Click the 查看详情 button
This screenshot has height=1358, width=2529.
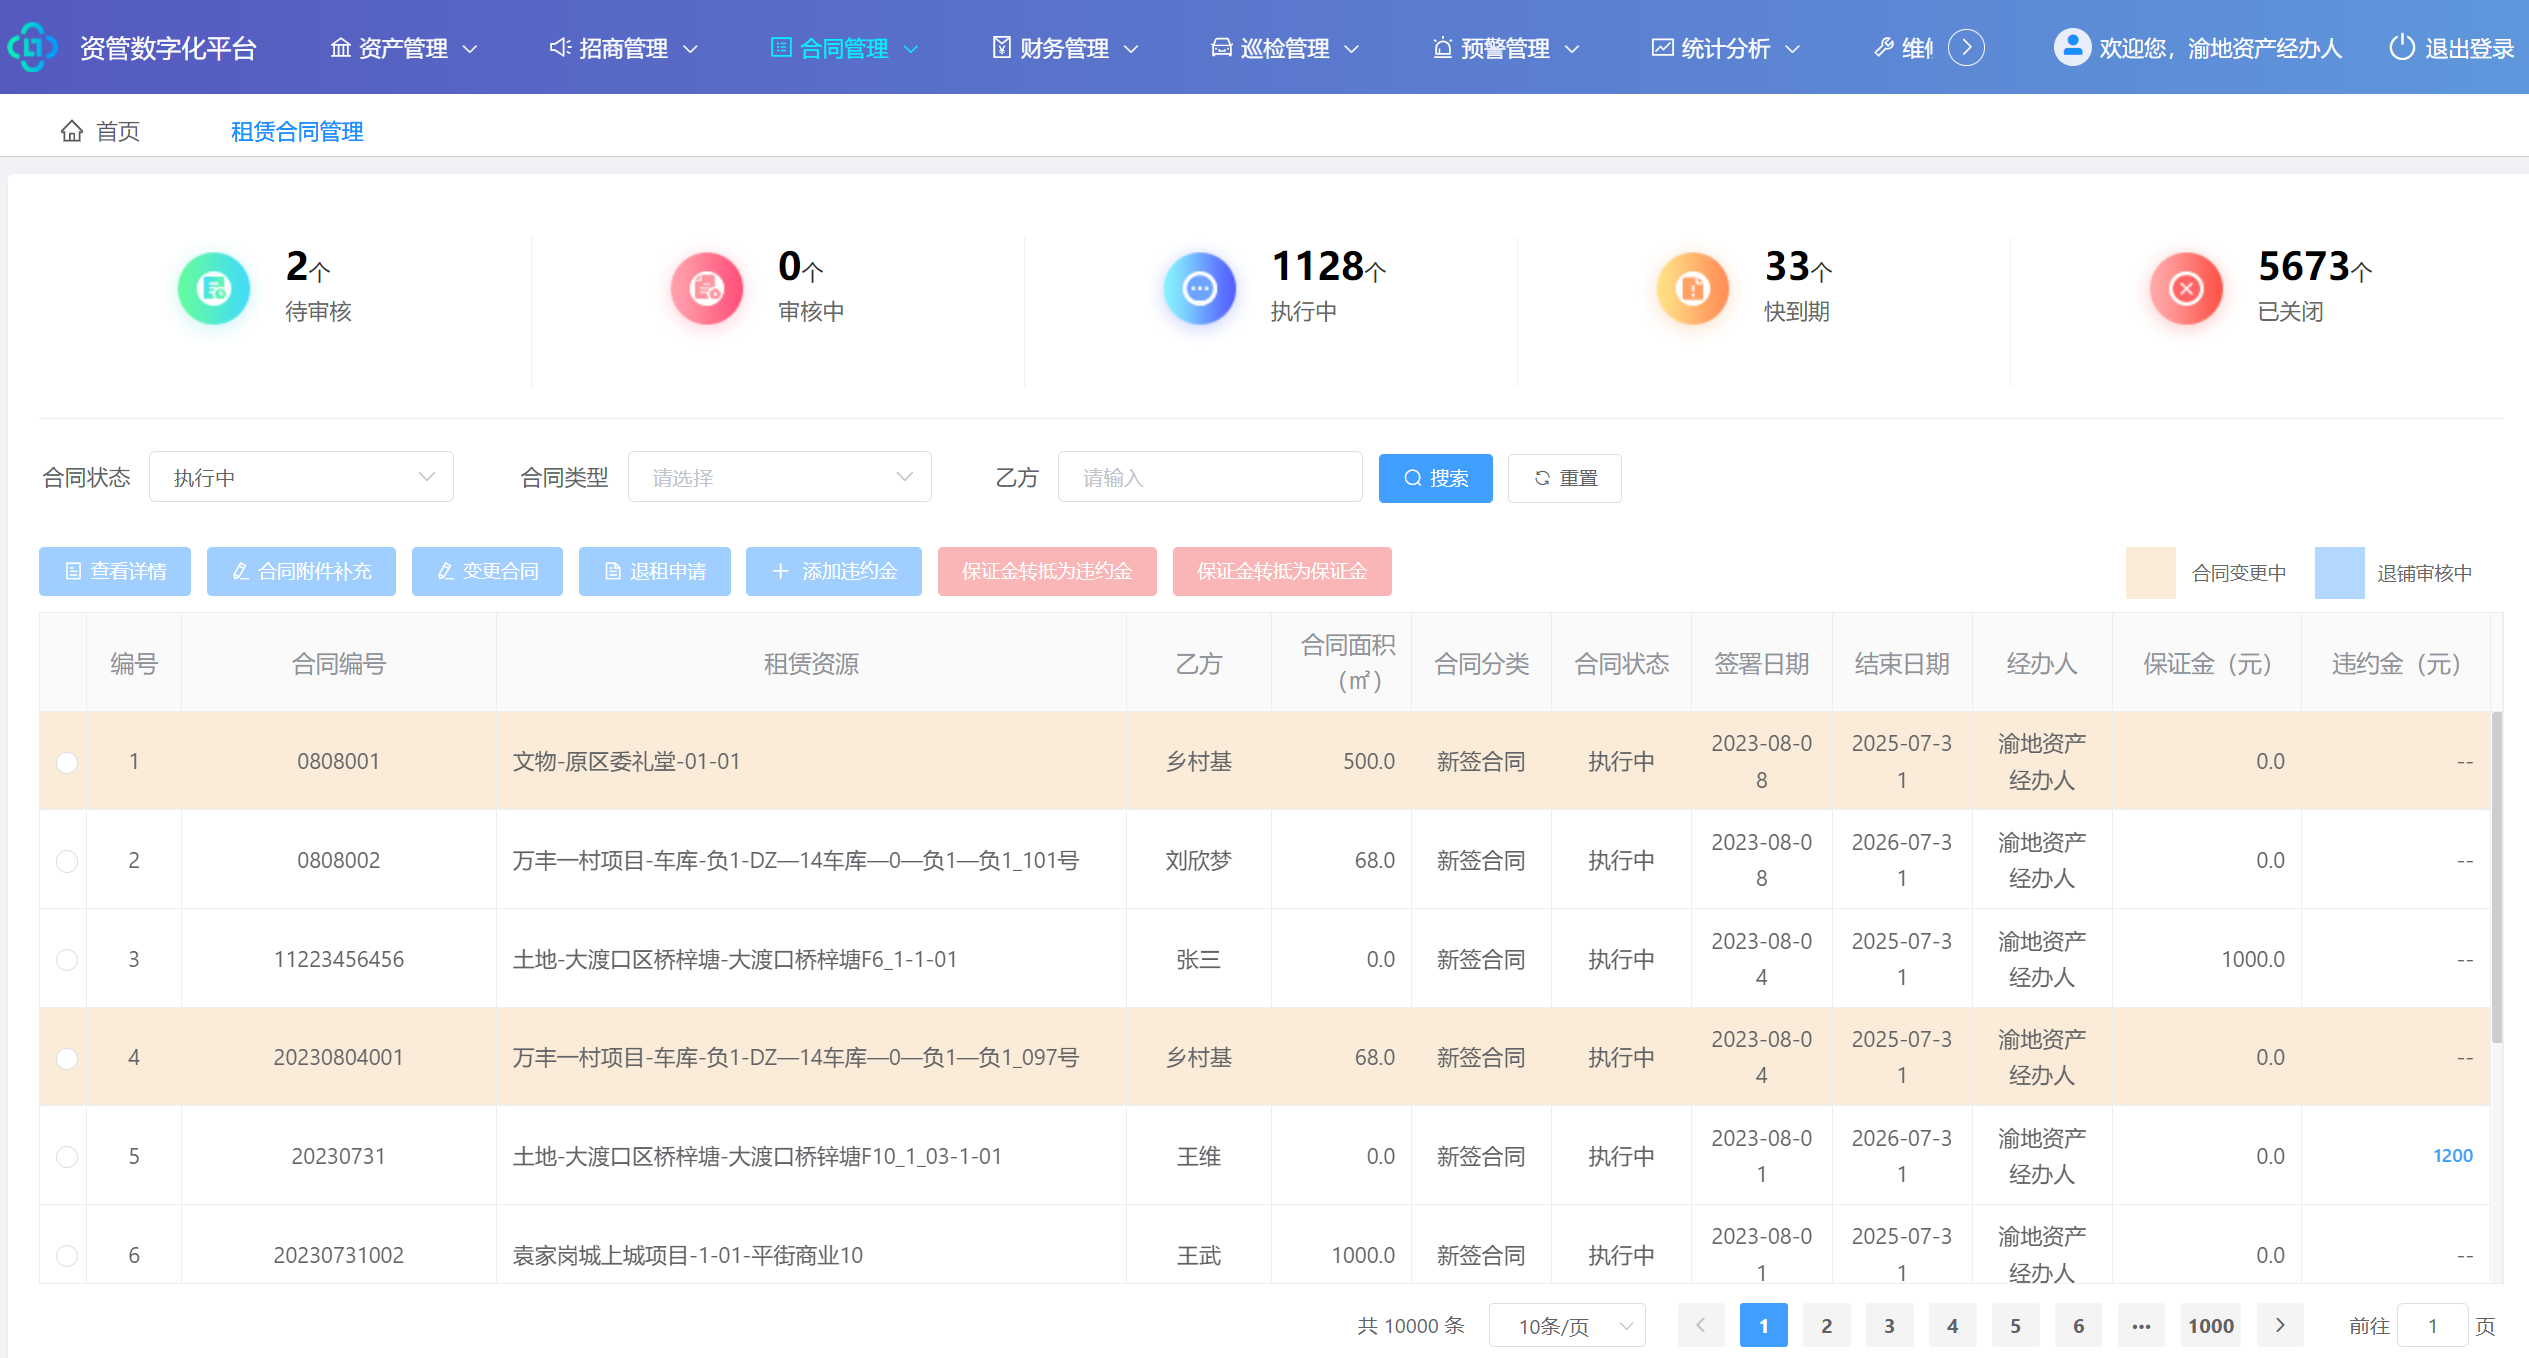[x=115, y=571]
